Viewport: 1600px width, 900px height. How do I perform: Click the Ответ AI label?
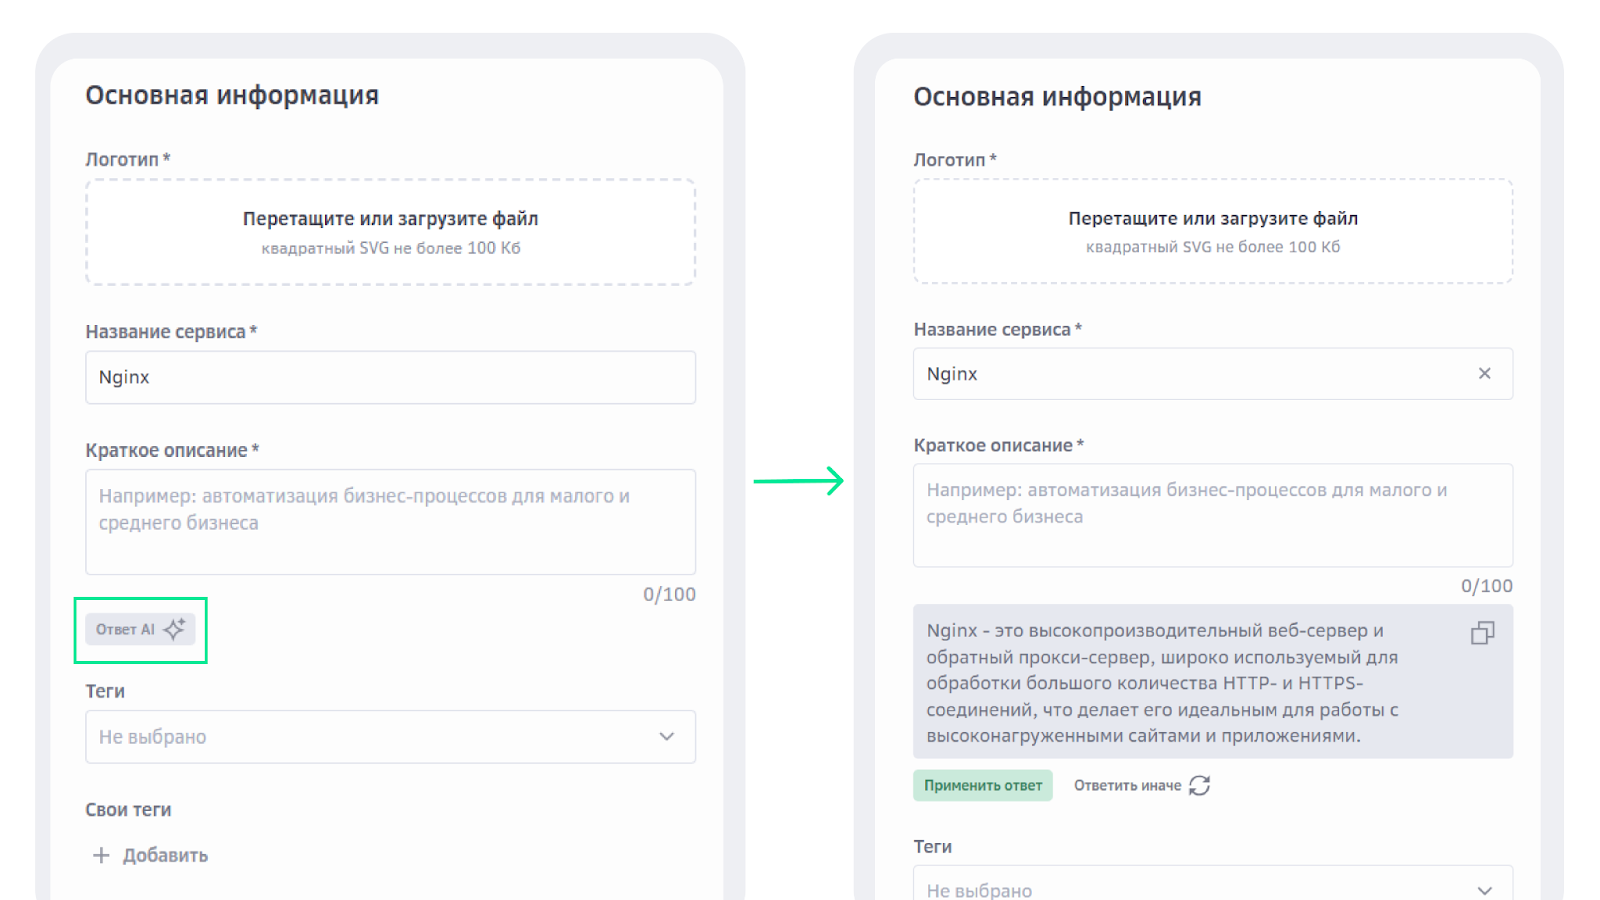coord(125,630)
